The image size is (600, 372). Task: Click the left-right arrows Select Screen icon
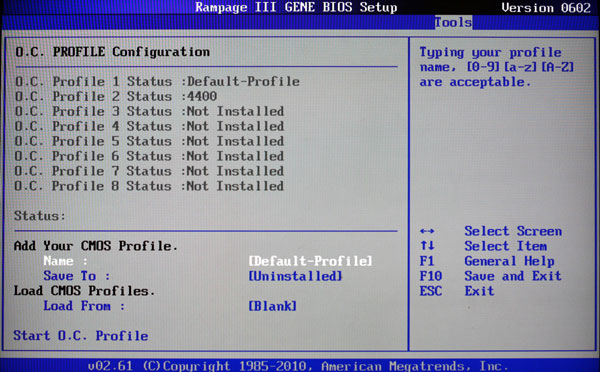(427, 231)
